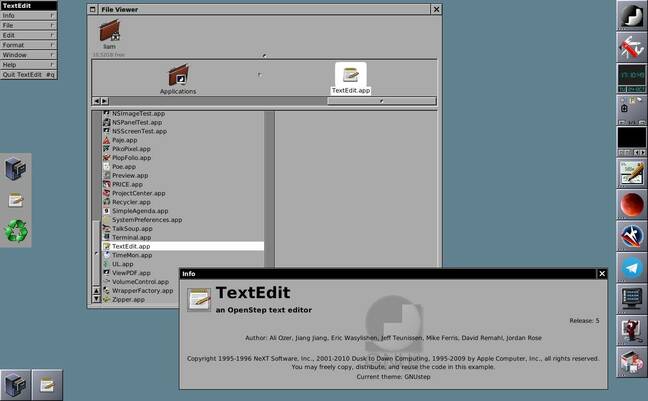Select the highlighted TextEdit.app row
This screenshot has height=401, width=648.
[x=183, y=246]
